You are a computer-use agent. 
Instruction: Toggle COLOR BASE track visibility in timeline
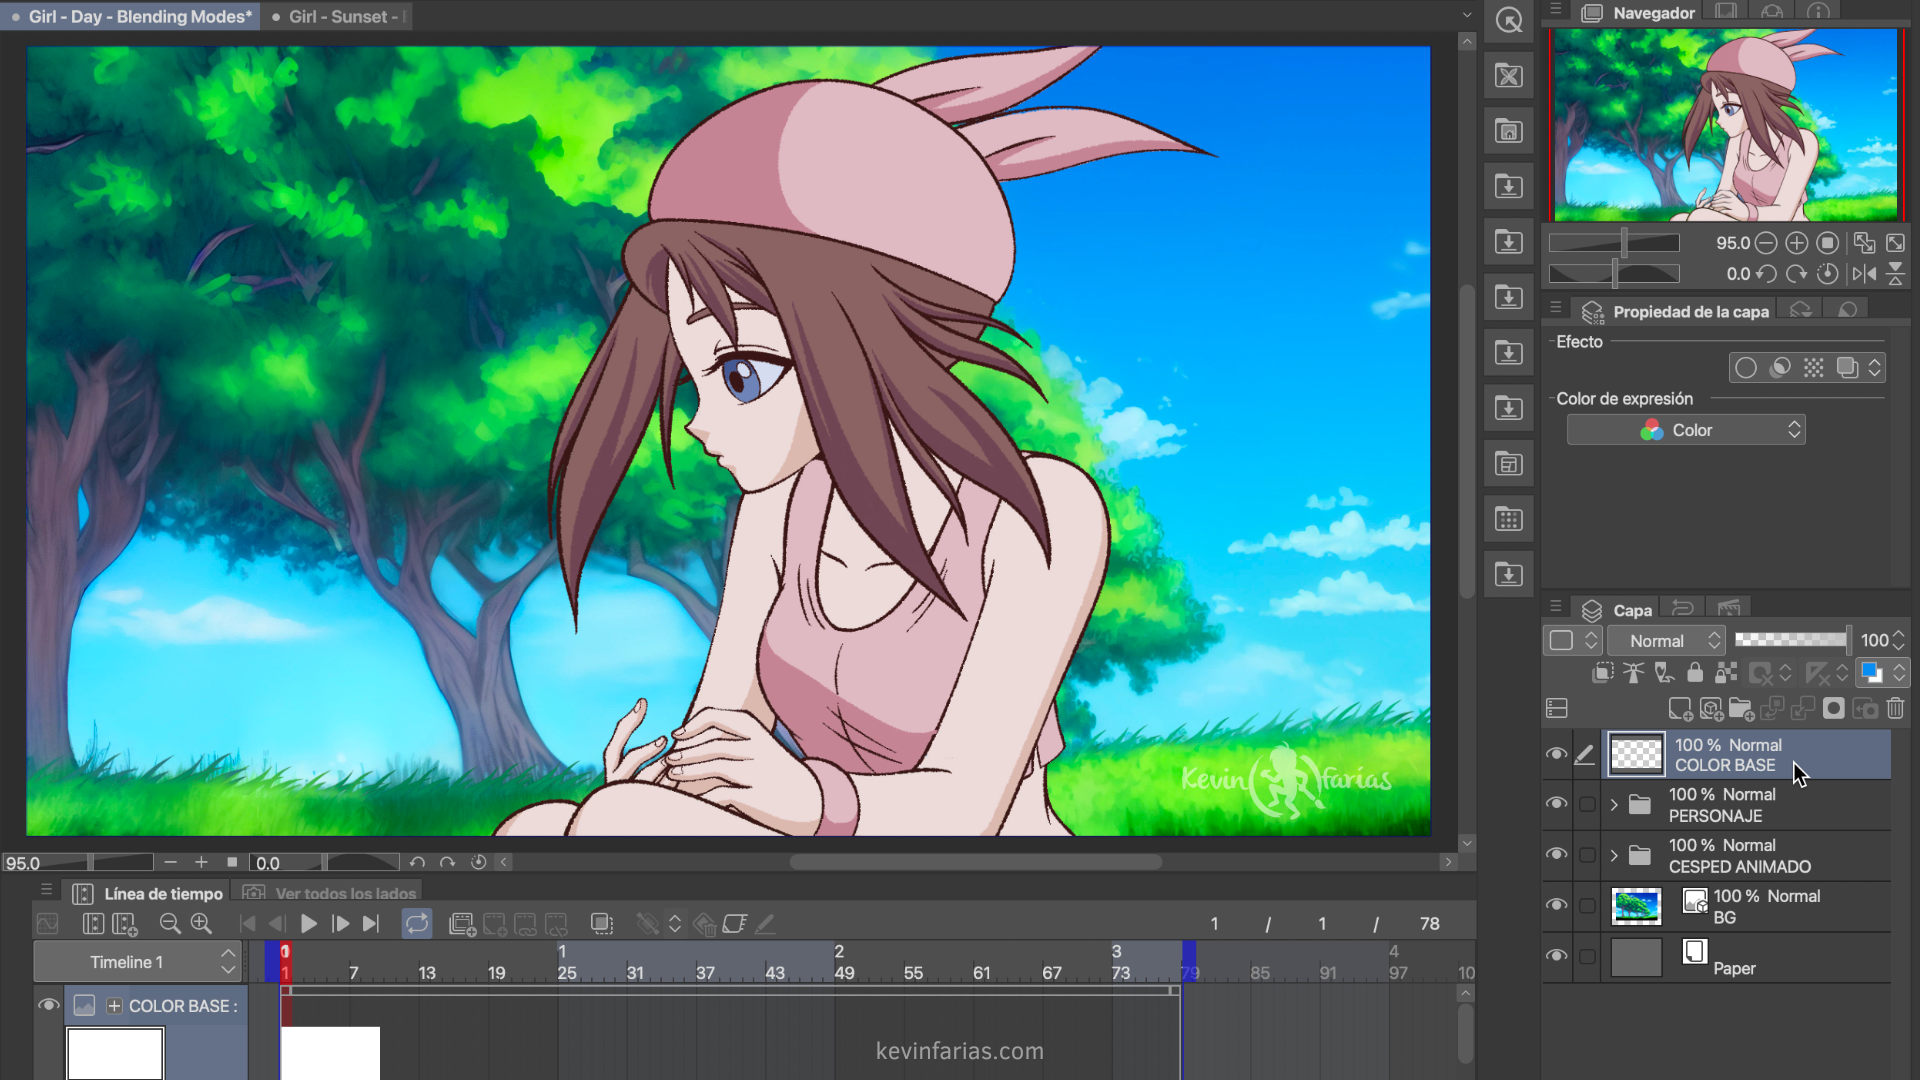point(48,1005)
